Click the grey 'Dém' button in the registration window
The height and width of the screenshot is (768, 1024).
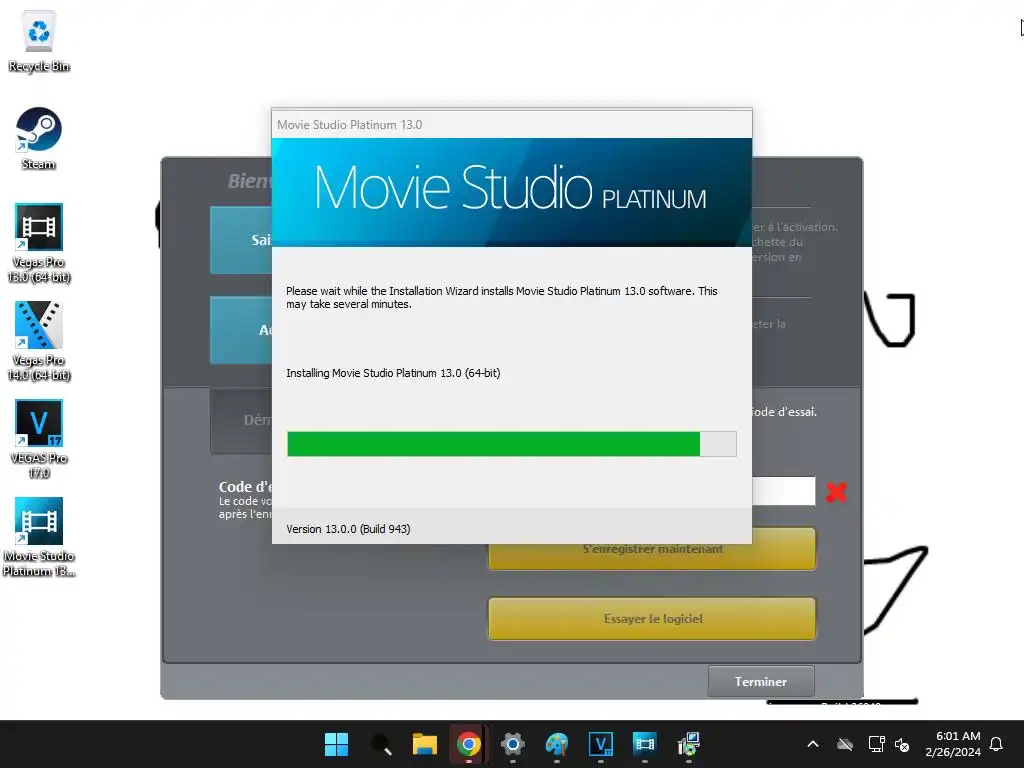(241, 420)
